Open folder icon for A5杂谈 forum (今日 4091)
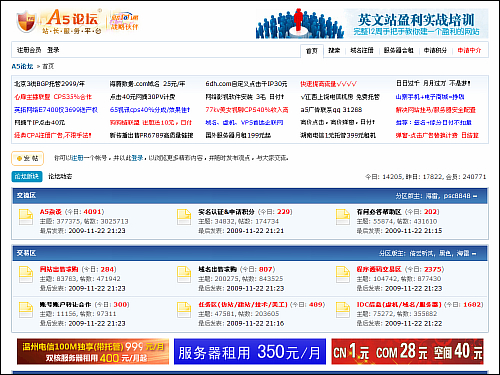The image size is (500, 375). (26, 217)
